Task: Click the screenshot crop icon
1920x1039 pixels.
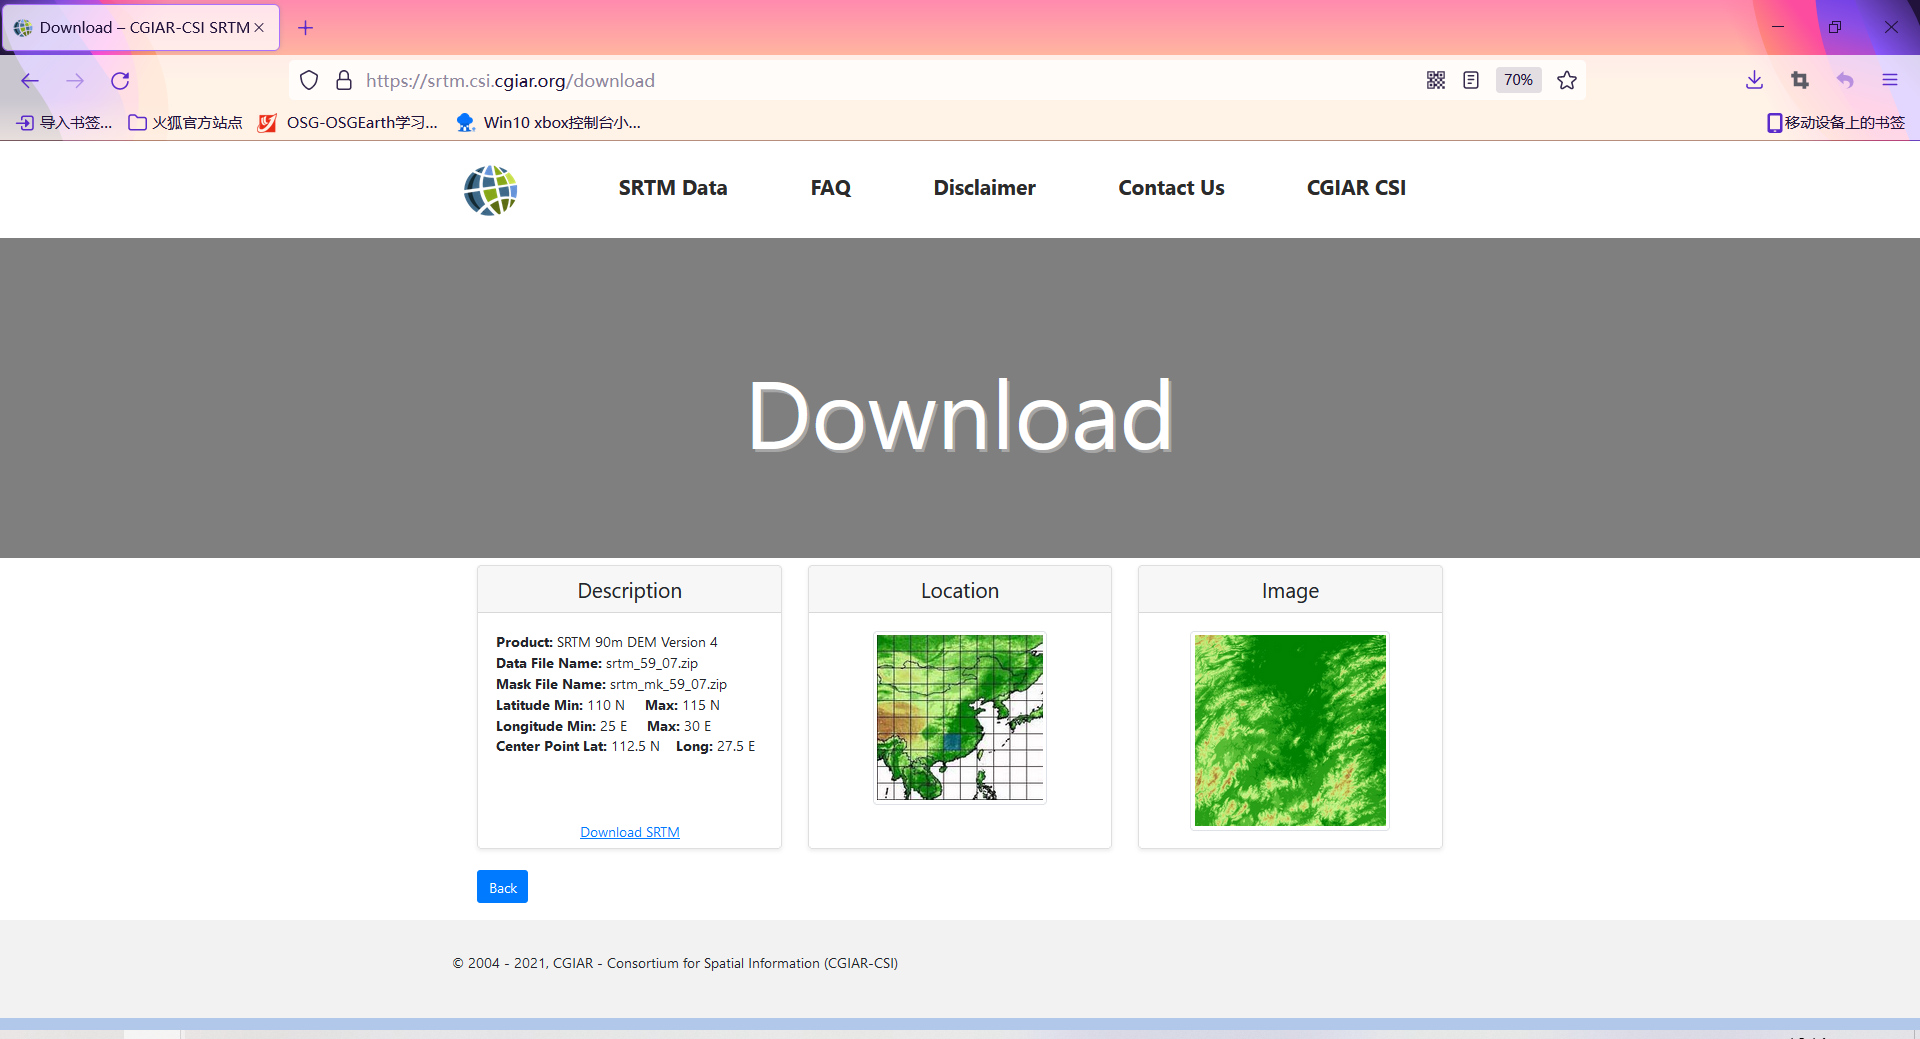Action: (x=1800, y=80)
